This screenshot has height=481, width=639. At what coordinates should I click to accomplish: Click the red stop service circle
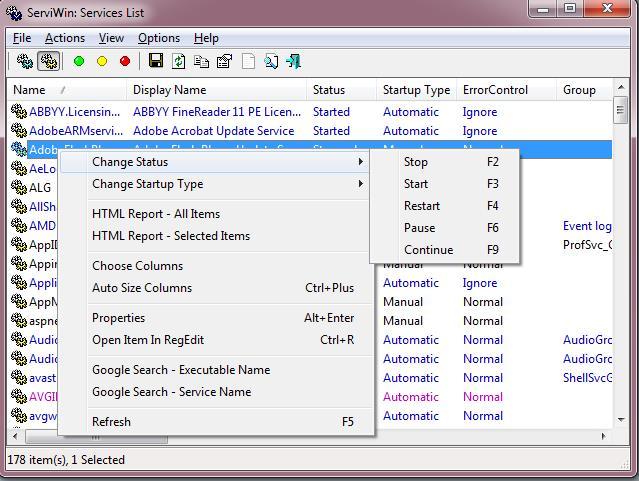(x=125, y=61)
